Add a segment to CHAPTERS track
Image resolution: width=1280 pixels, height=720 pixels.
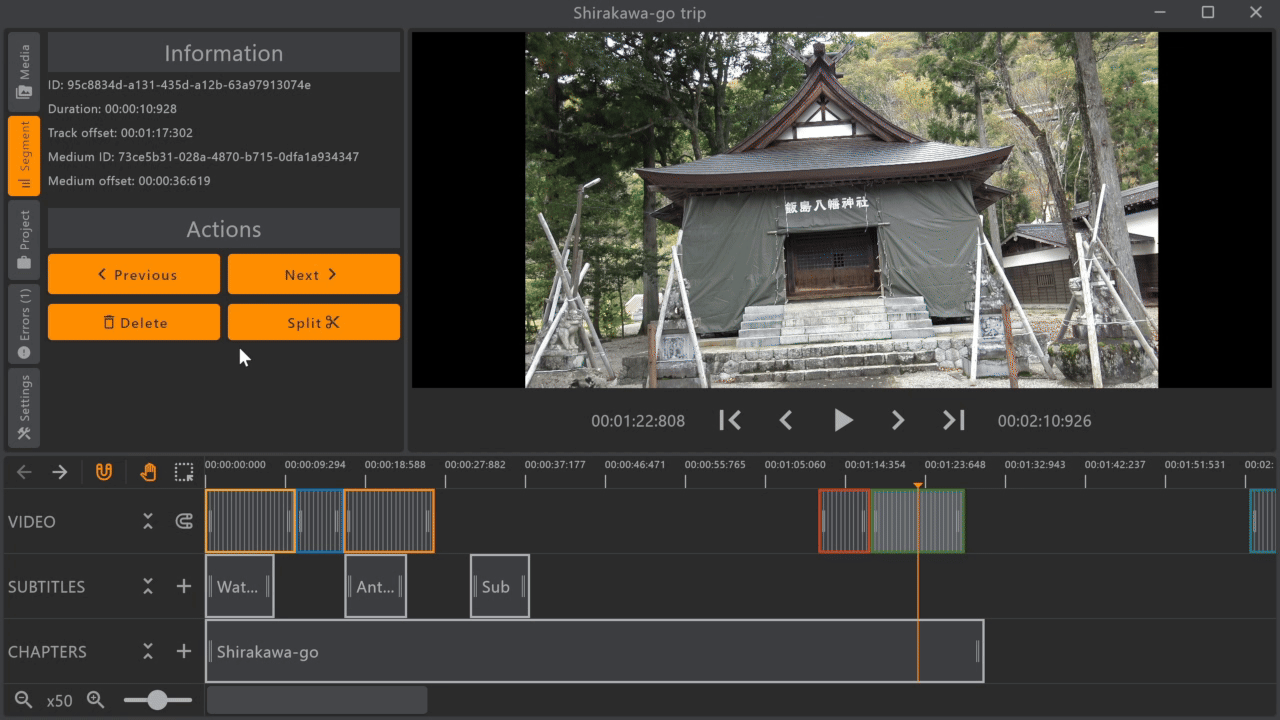click(184, 651)
